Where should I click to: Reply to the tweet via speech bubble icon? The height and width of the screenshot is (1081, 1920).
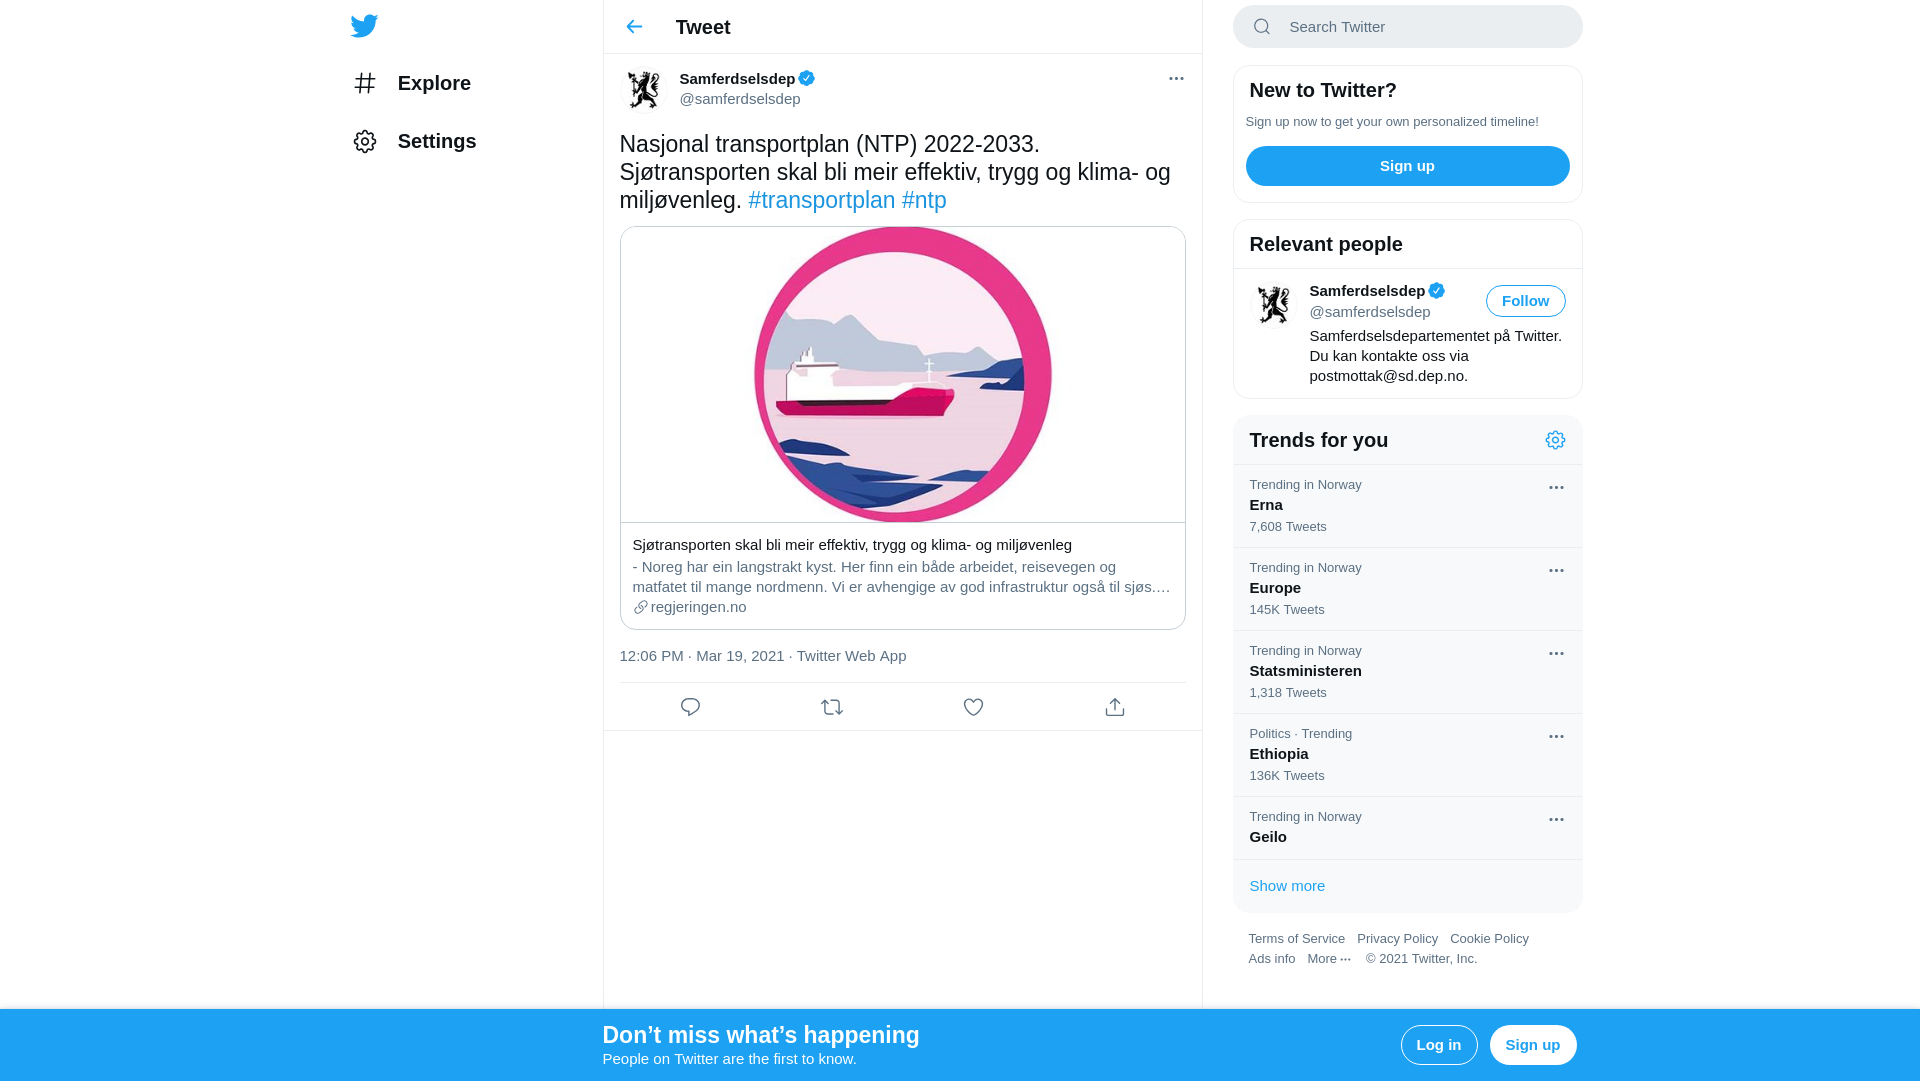tap(690, 707)
